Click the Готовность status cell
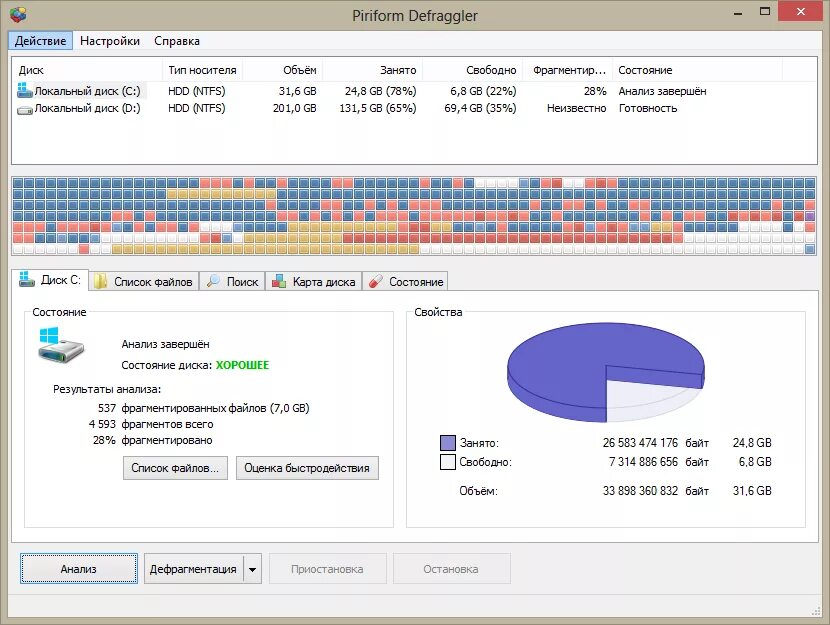 [x=648, y=108]
